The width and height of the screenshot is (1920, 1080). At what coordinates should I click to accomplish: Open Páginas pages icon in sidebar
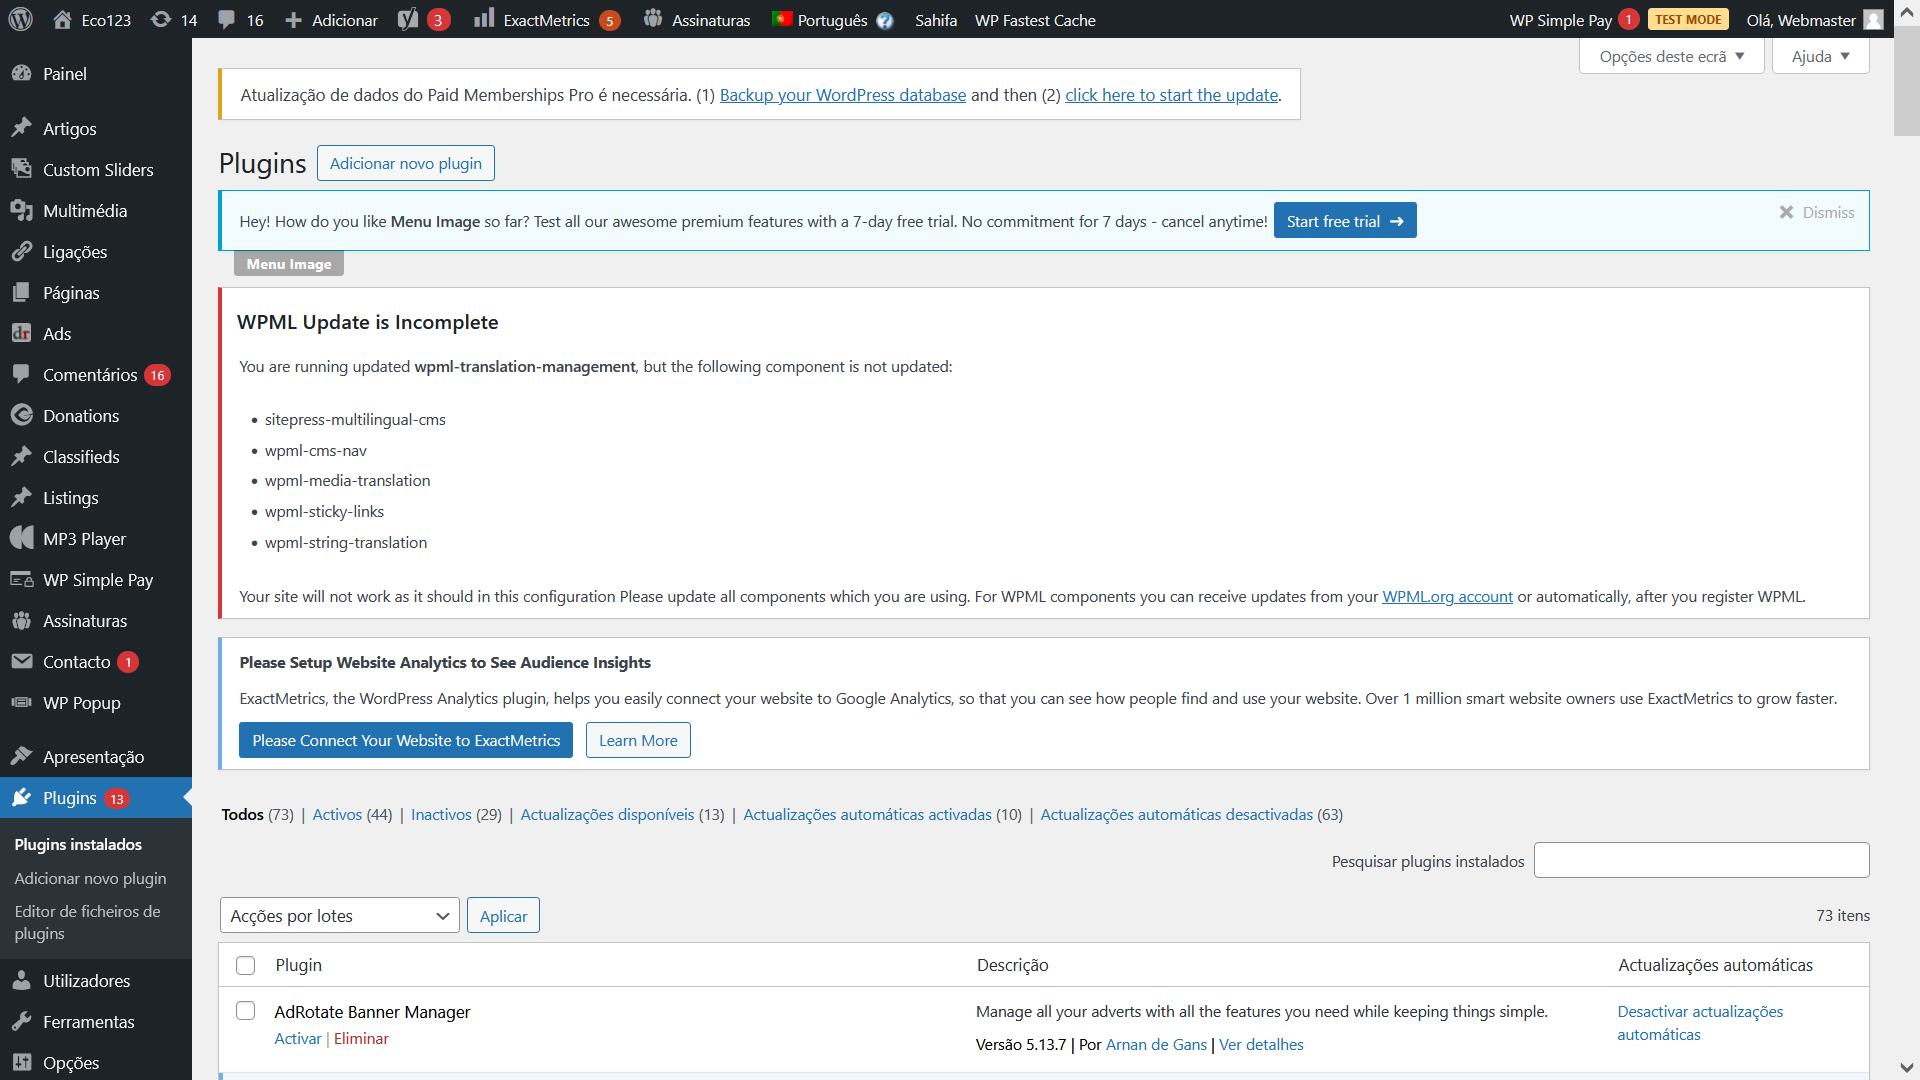(x=22, y=292)
